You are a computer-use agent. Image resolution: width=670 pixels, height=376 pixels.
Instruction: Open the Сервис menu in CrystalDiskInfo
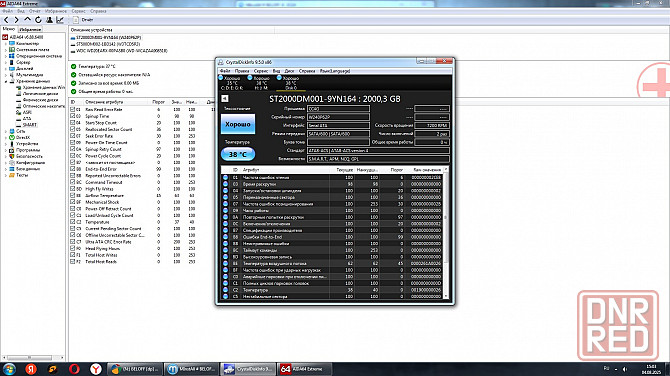(261, 71)
